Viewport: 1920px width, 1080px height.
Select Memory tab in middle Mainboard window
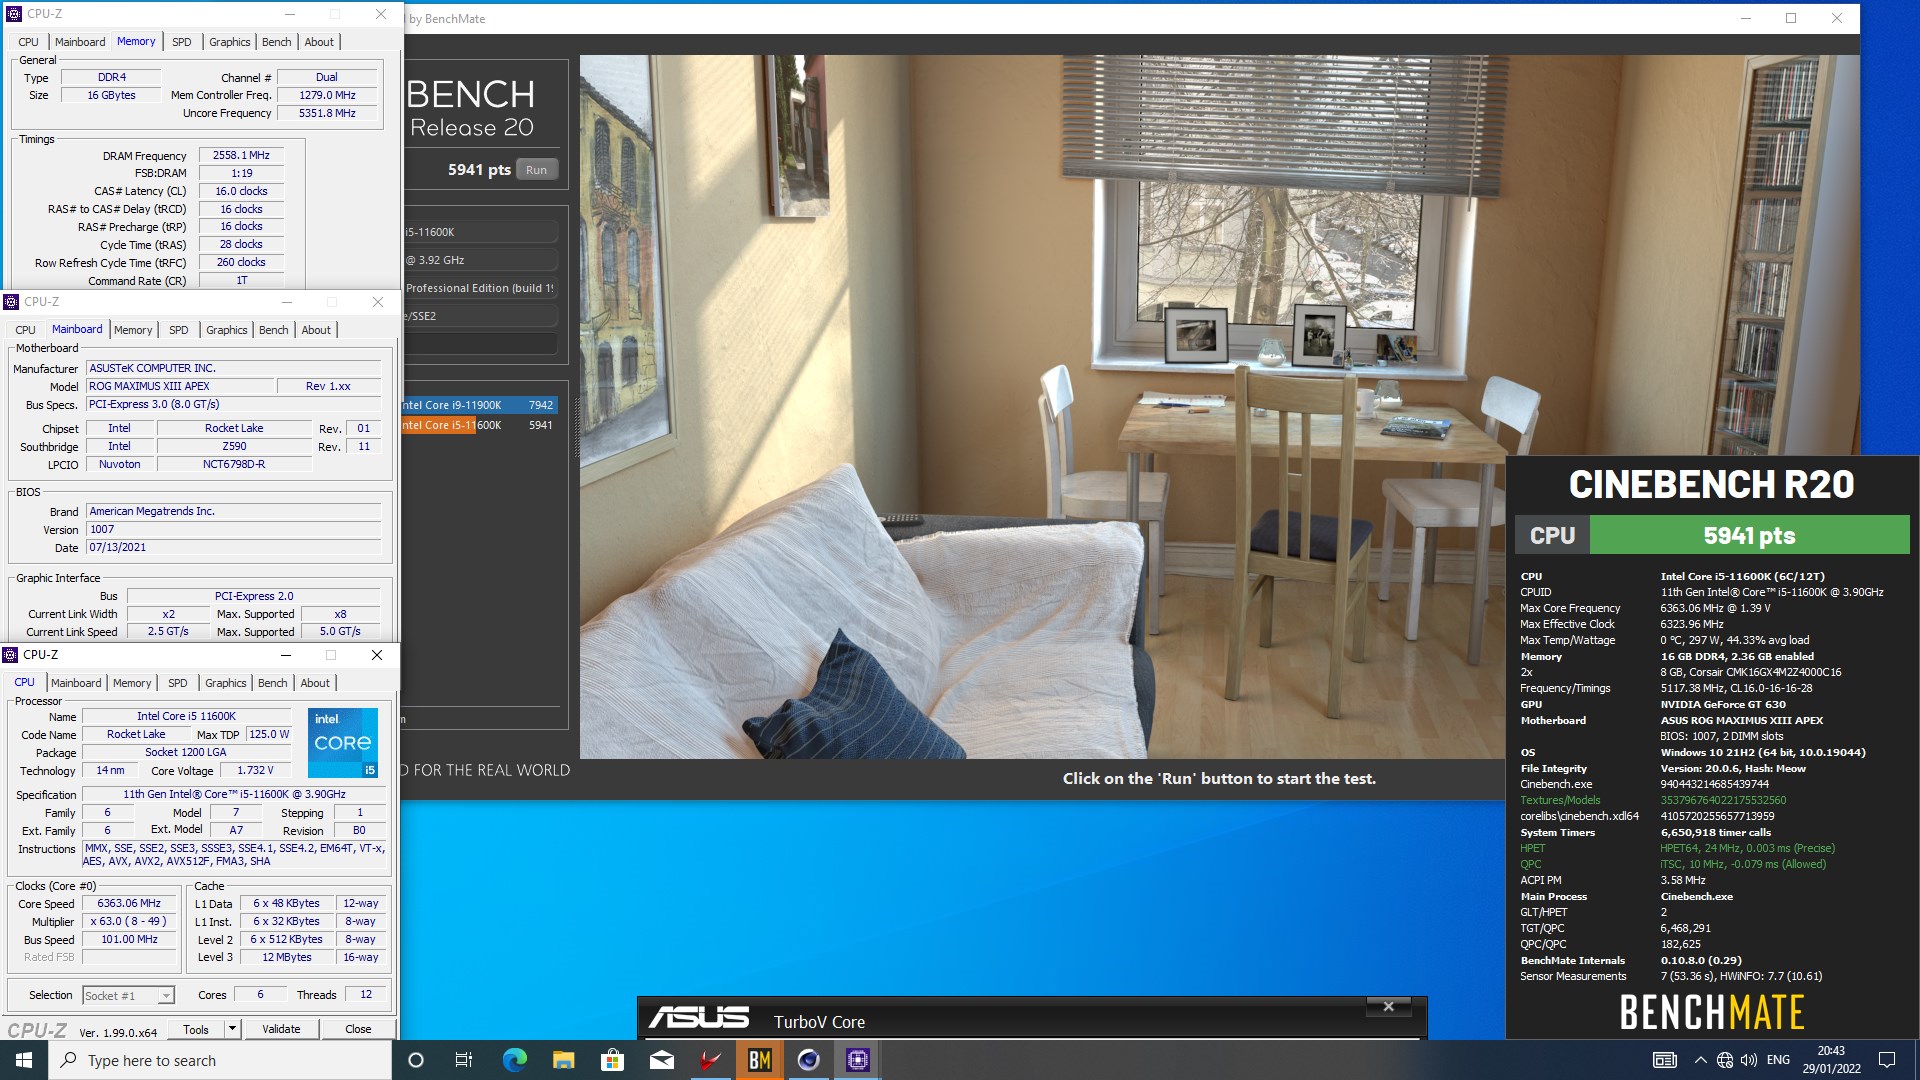tap(133, 330)
